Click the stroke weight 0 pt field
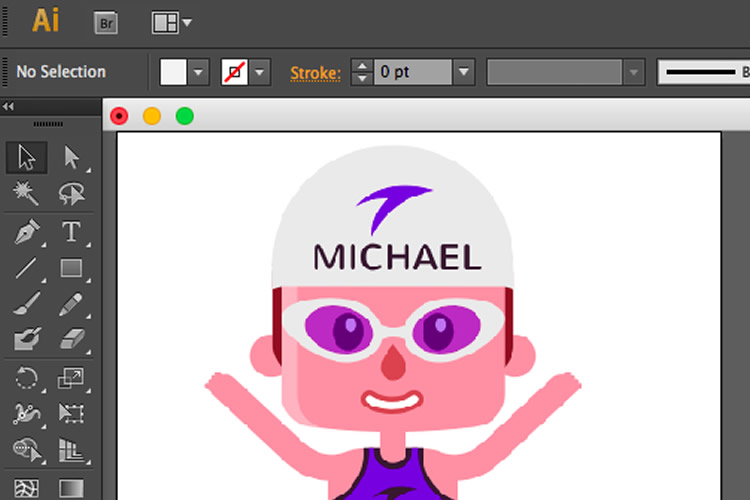 [413, 72]
